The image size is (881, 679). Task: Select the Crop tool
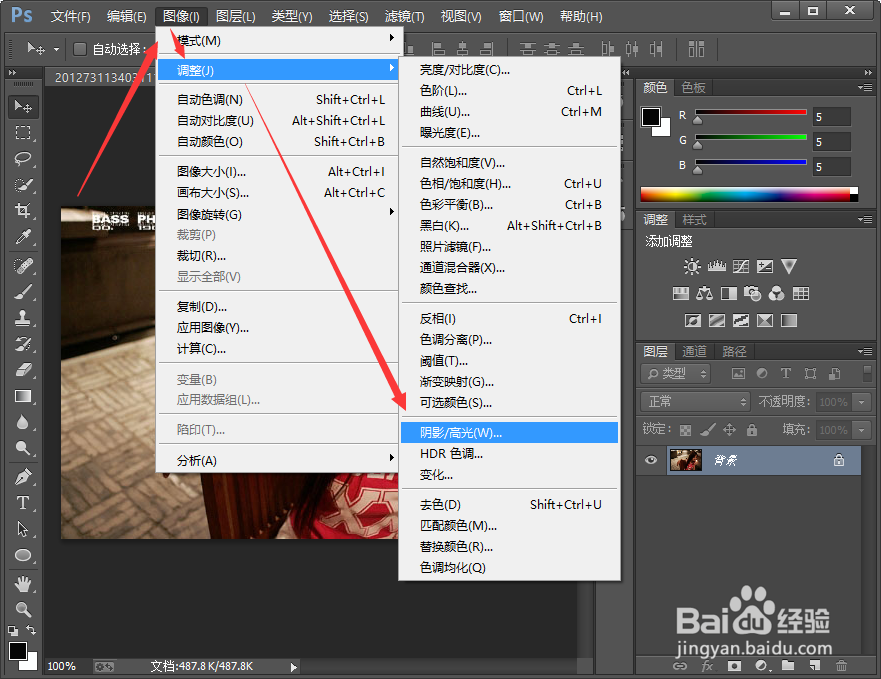pyautogui.click(x=24, y=211)
